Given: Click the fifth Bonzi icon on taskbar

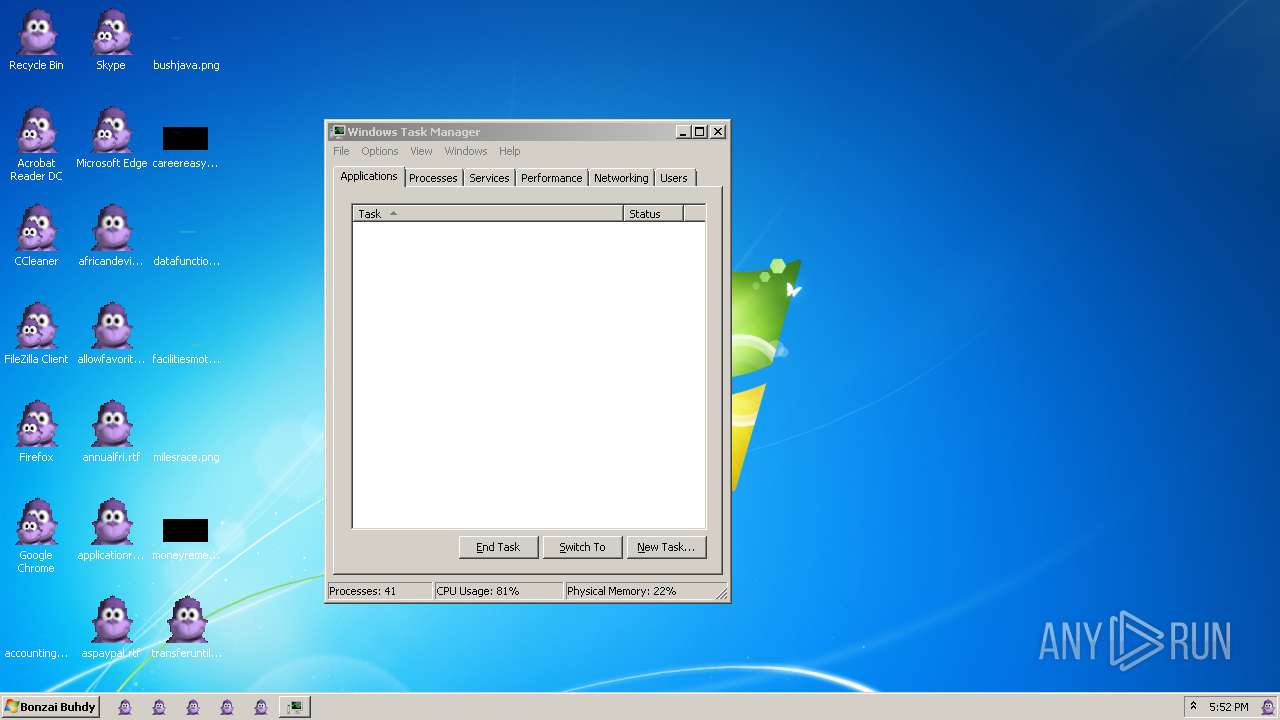Looking at the screenshot, I should 261,707.
